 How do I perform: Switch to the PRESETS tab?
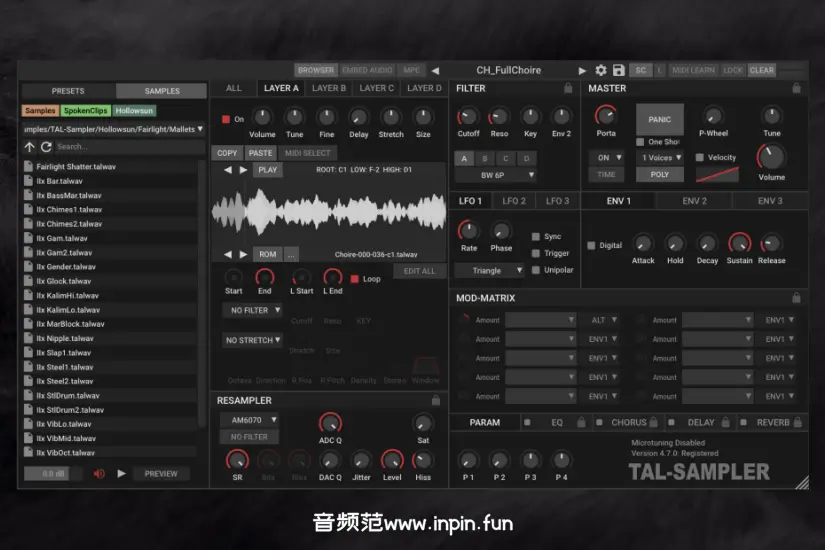coord(68,91)
